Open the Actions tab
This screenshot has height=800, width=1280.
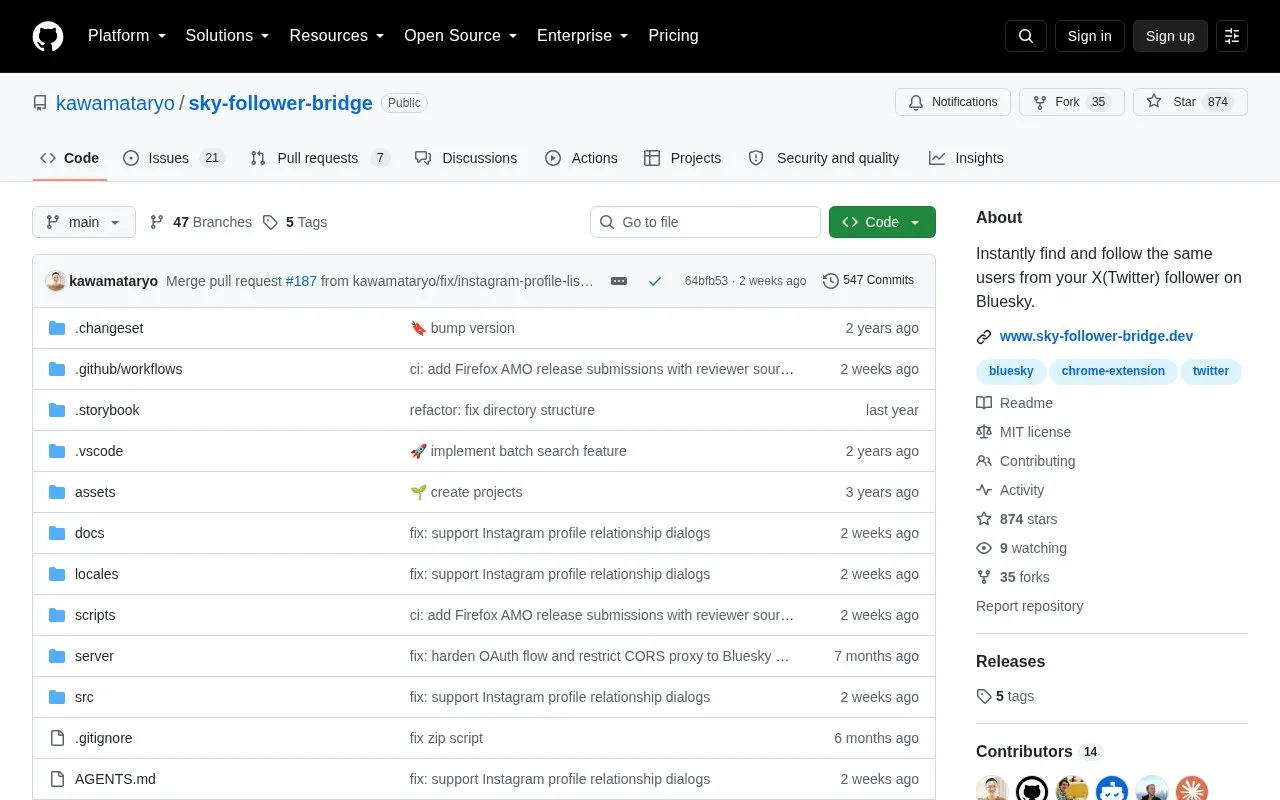coord(581,158)
